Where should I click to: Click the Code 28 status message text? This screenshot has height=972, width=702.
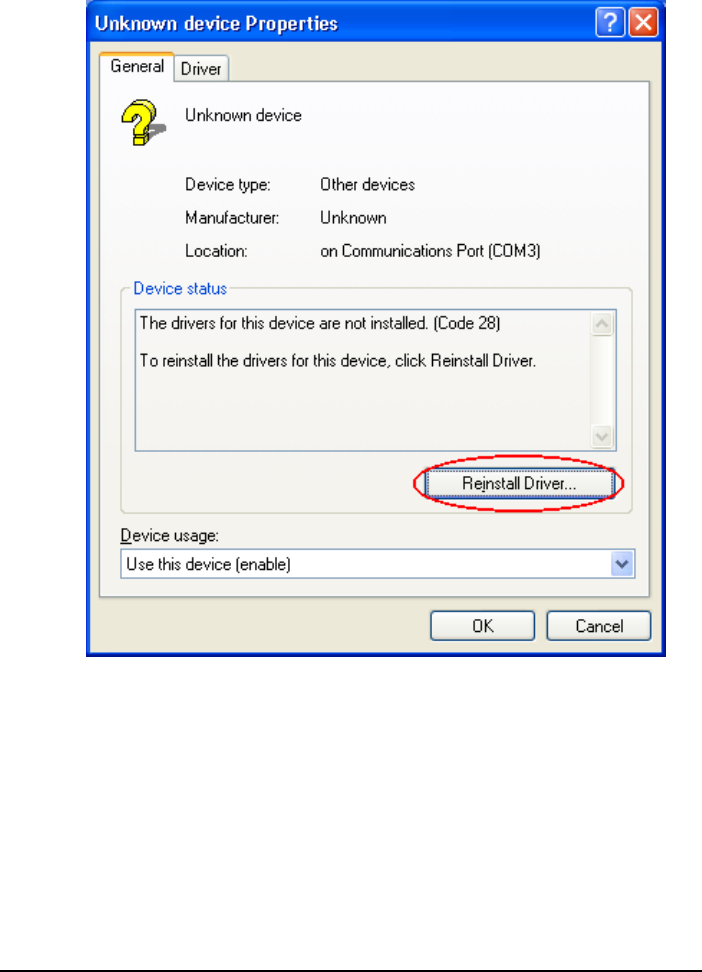click(320, 323)
